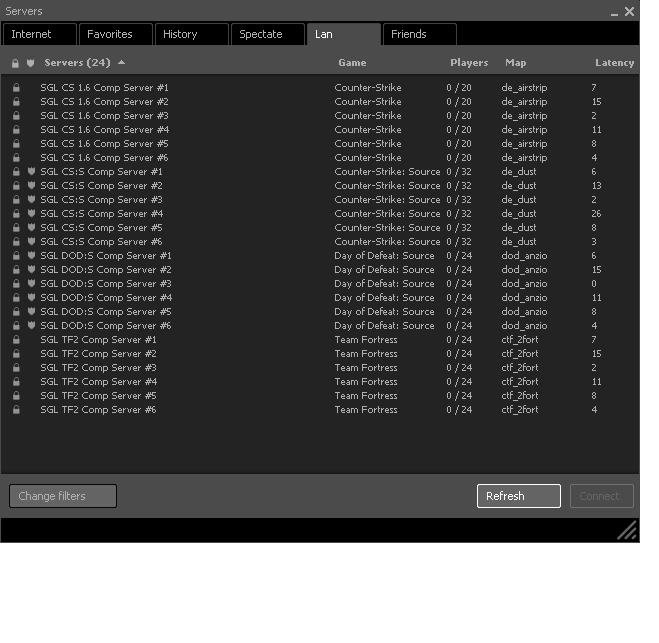Select SGL CS 1.6 Comp Server #3
The width and height of the screenshot is (659, 643).
point(319,116)
